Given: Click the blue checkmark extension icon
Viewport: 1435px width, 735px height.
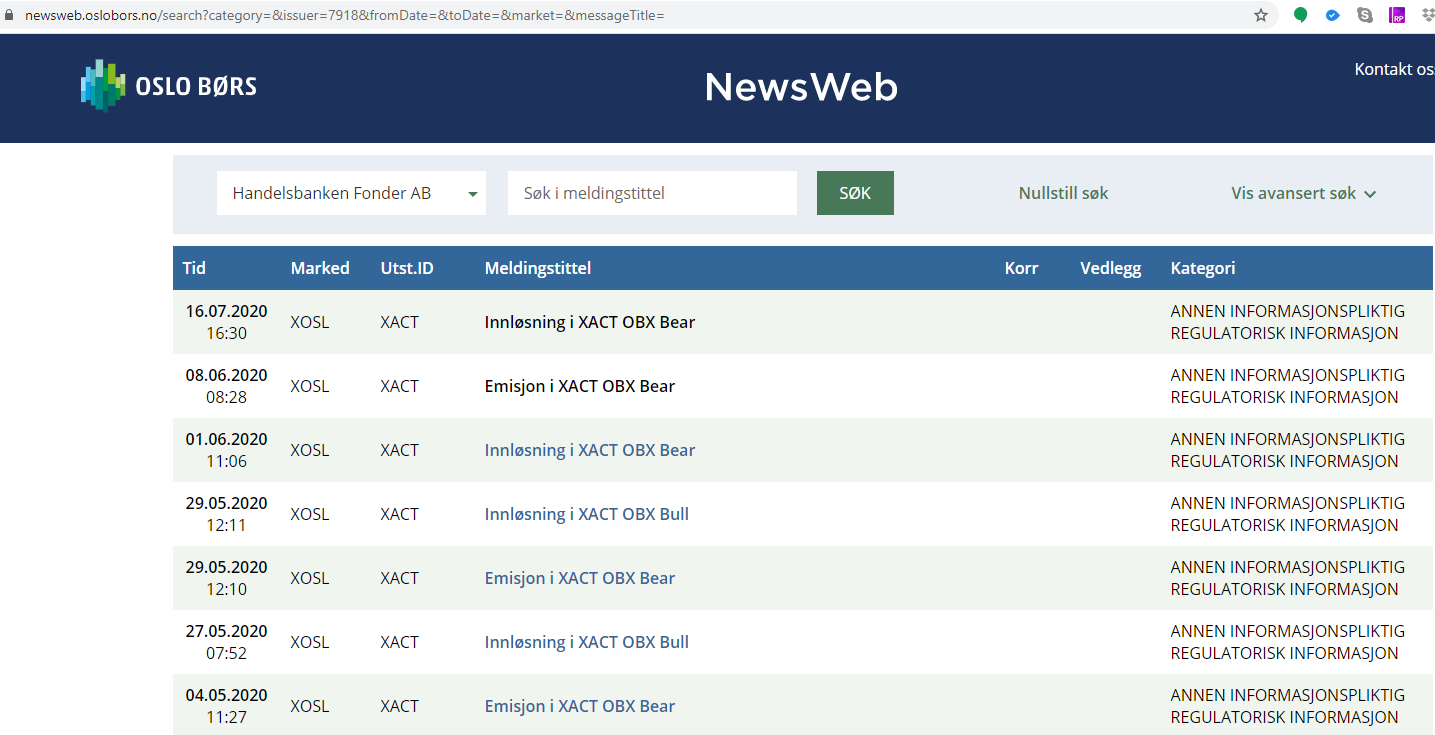Looking at the screenshot, I should point(1333,15).
